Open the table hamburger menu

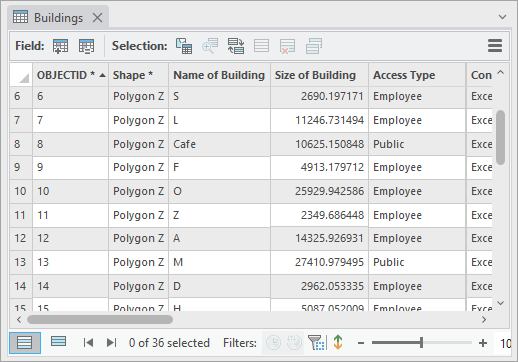(495, 46)
